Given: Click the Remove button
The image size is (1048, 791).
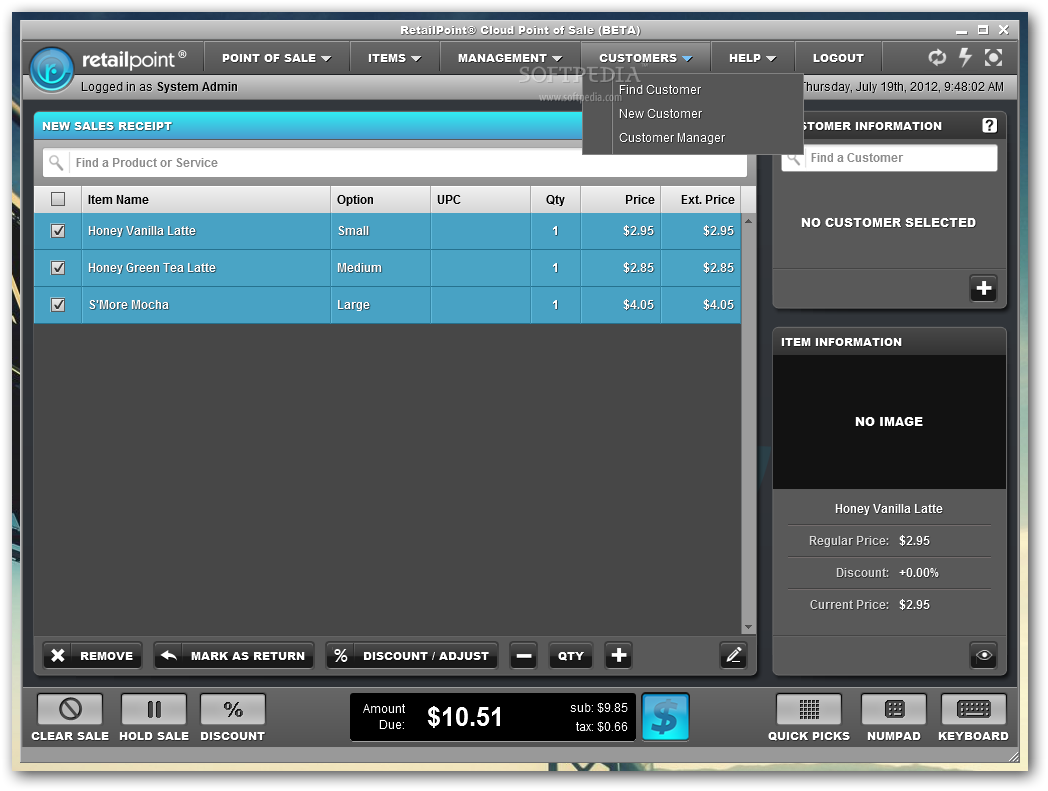Looking at the screenshot, I should (x=92, y=655).
